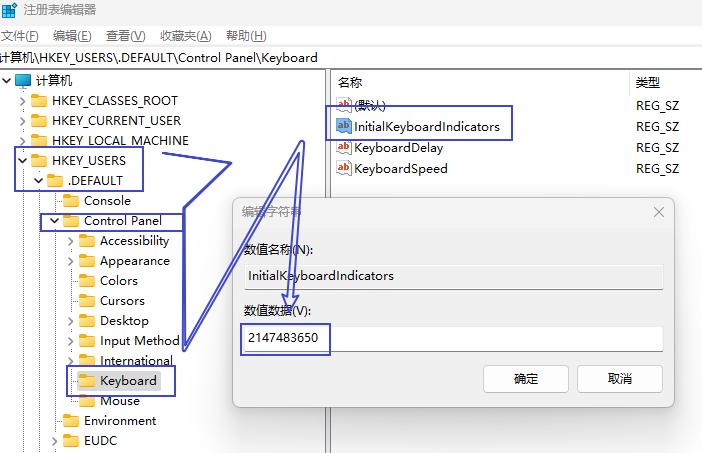Screen dimensions: 702x453
Task: Collapse the HKEY_USERS tree node
Action: pyautogui.click(x=22, y=161)
